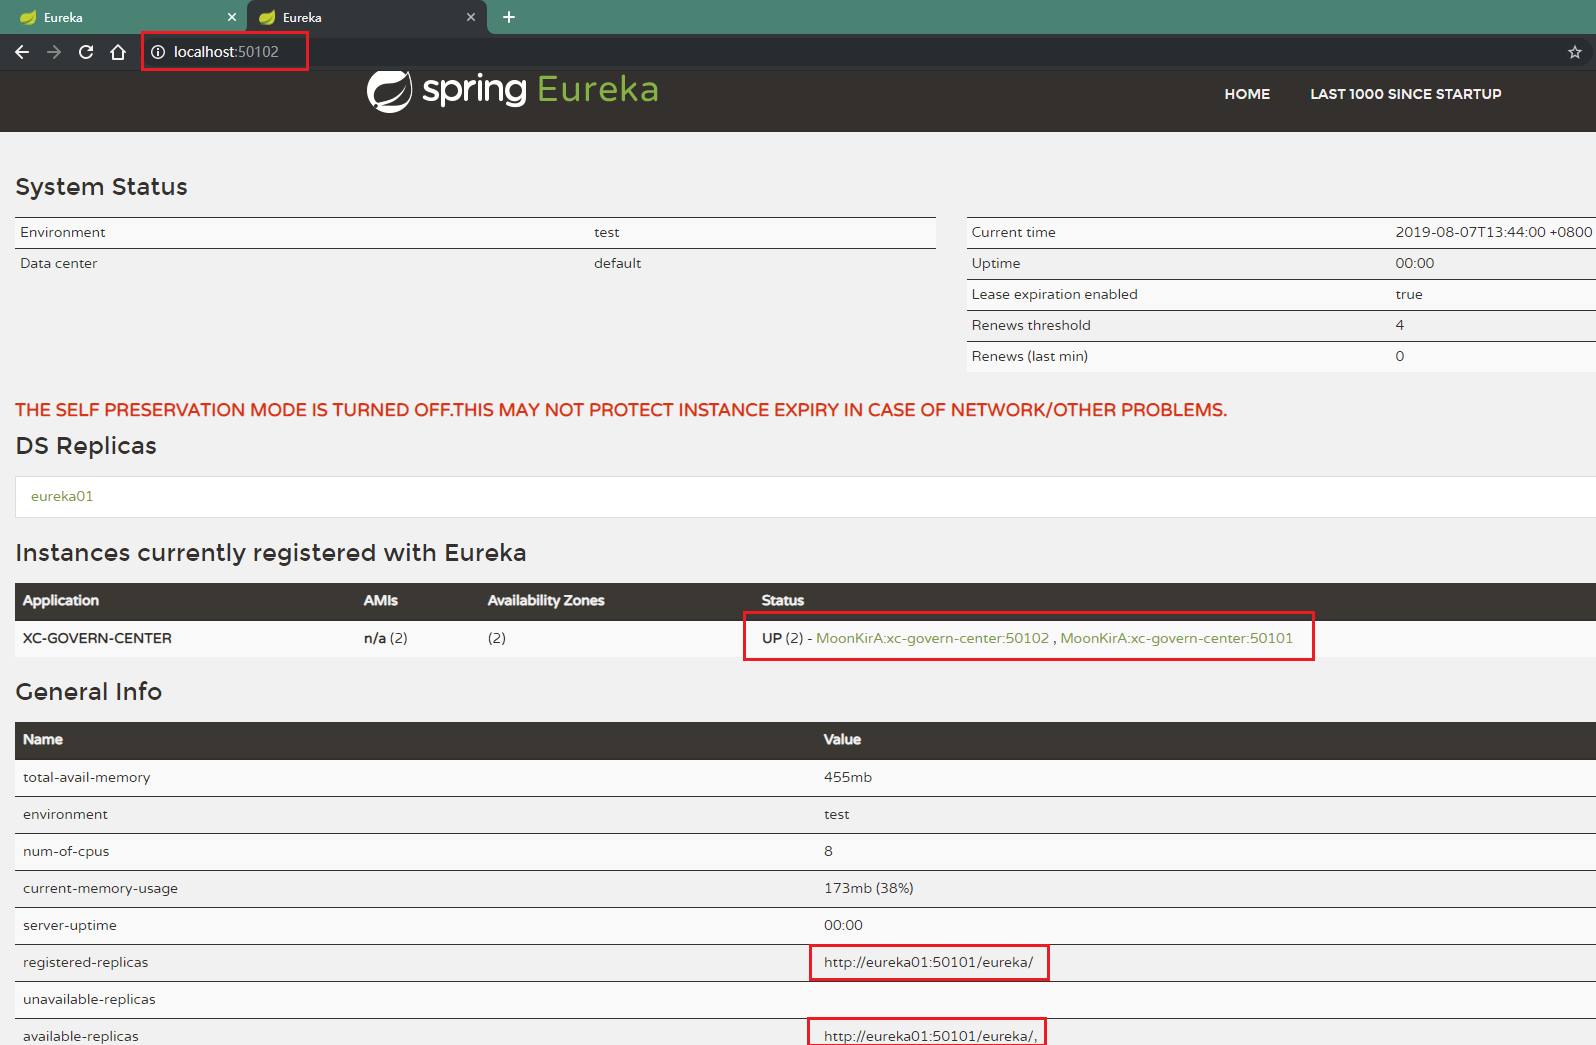
Task: Open the eureka01 replica link
Action: (62, 496)
